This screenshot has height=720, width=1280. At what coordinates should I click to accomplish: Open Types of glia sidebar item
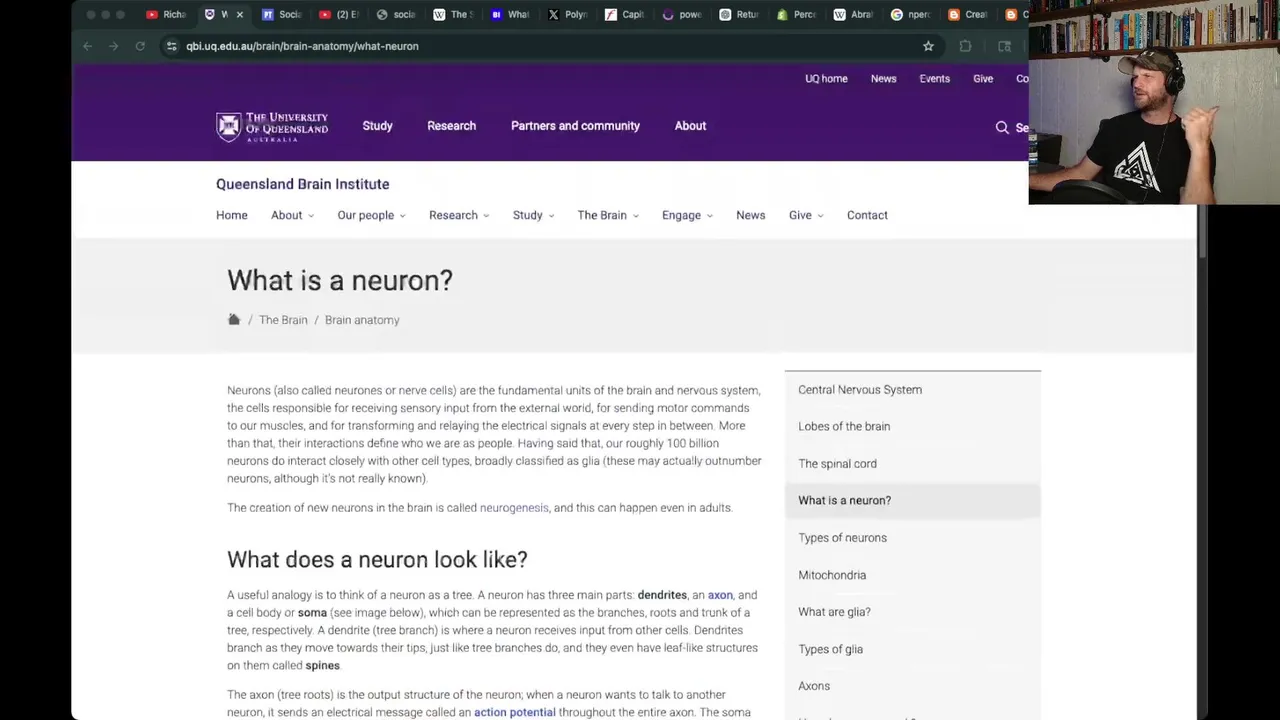coord(913,649)
